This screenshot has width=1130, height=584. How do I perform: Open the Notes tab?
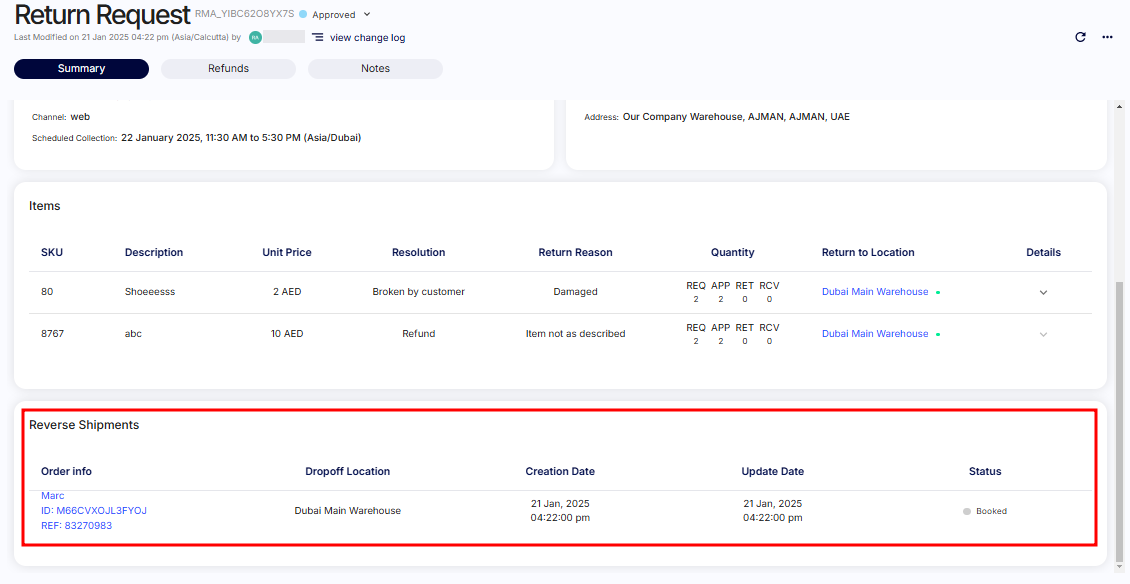coord(375,68)
